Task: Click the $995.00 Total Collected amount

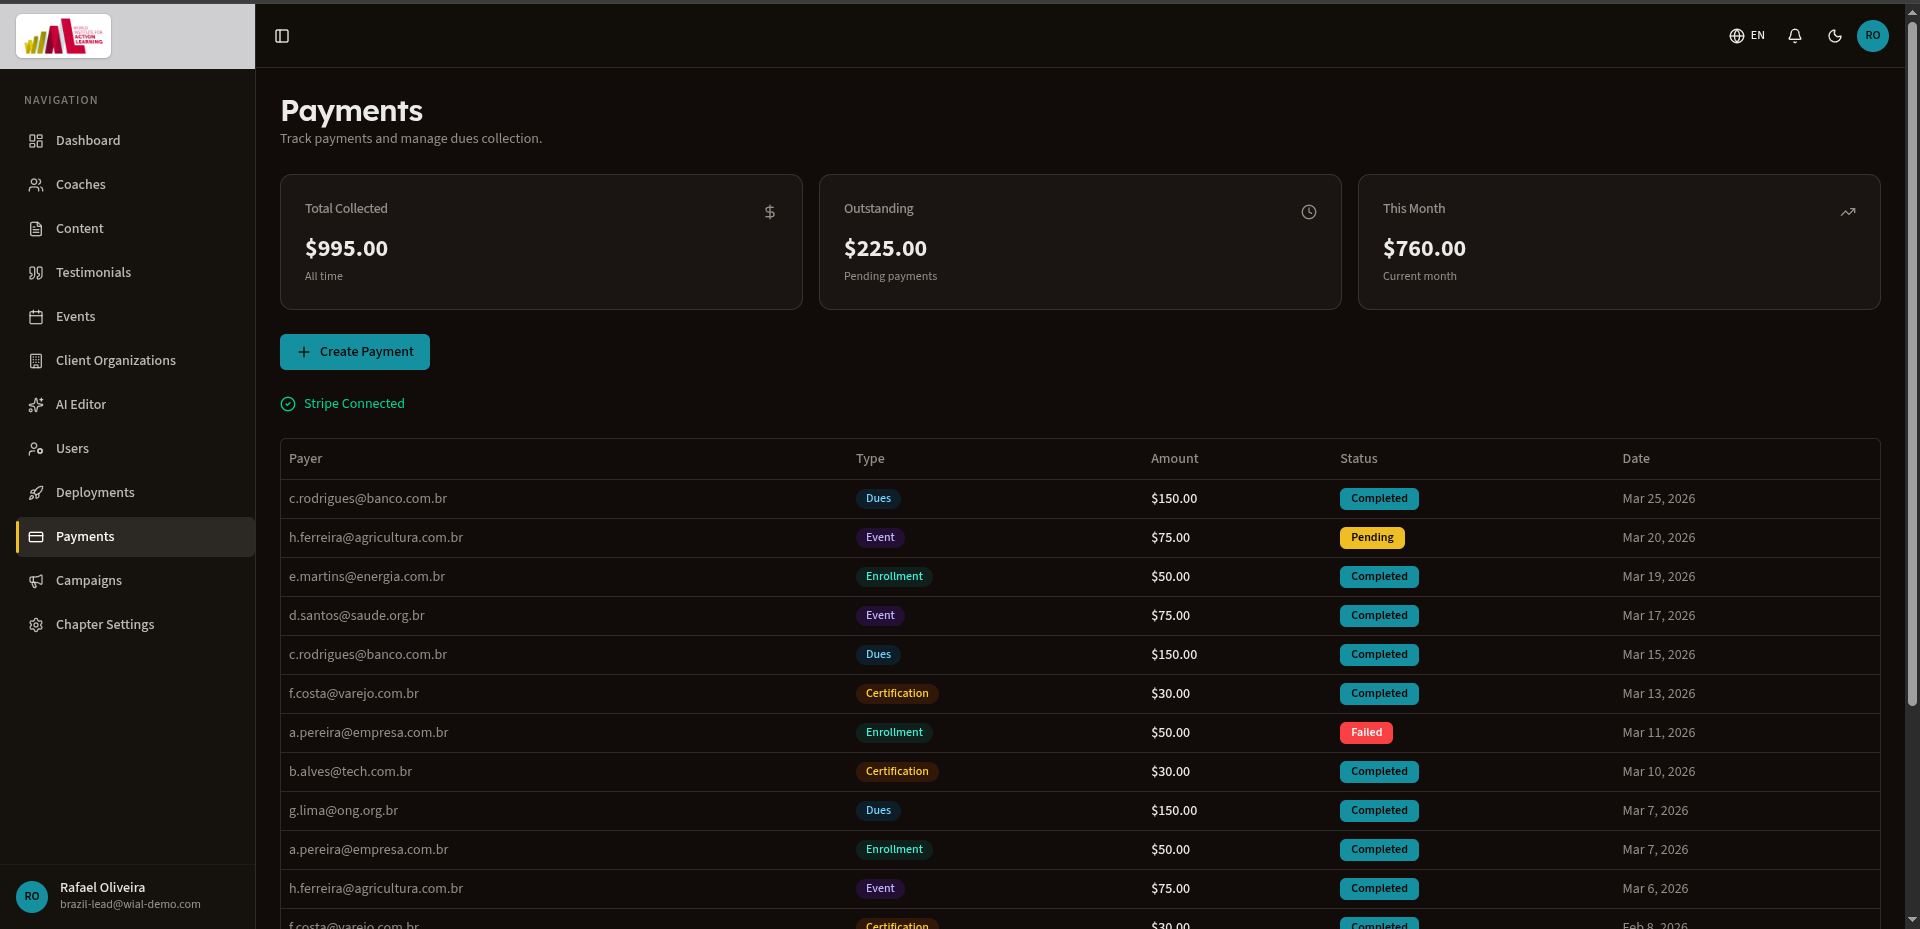Action: pos(346,249)
